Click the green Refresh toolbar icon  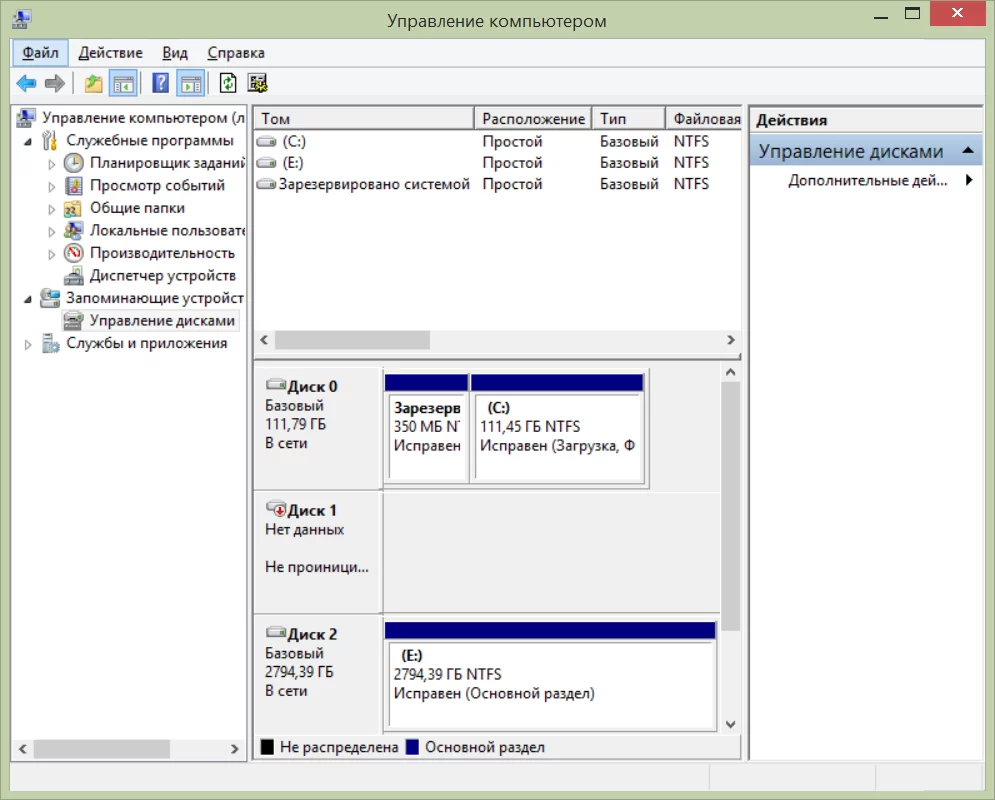coord(228,84)
